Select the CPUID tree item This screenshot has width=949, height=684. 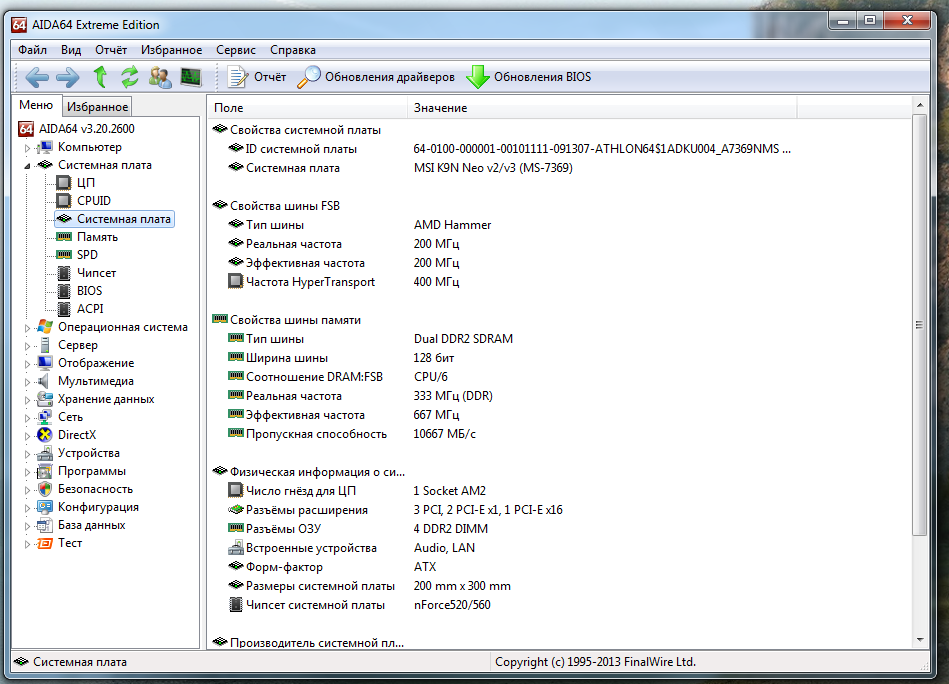click(93, 201)
